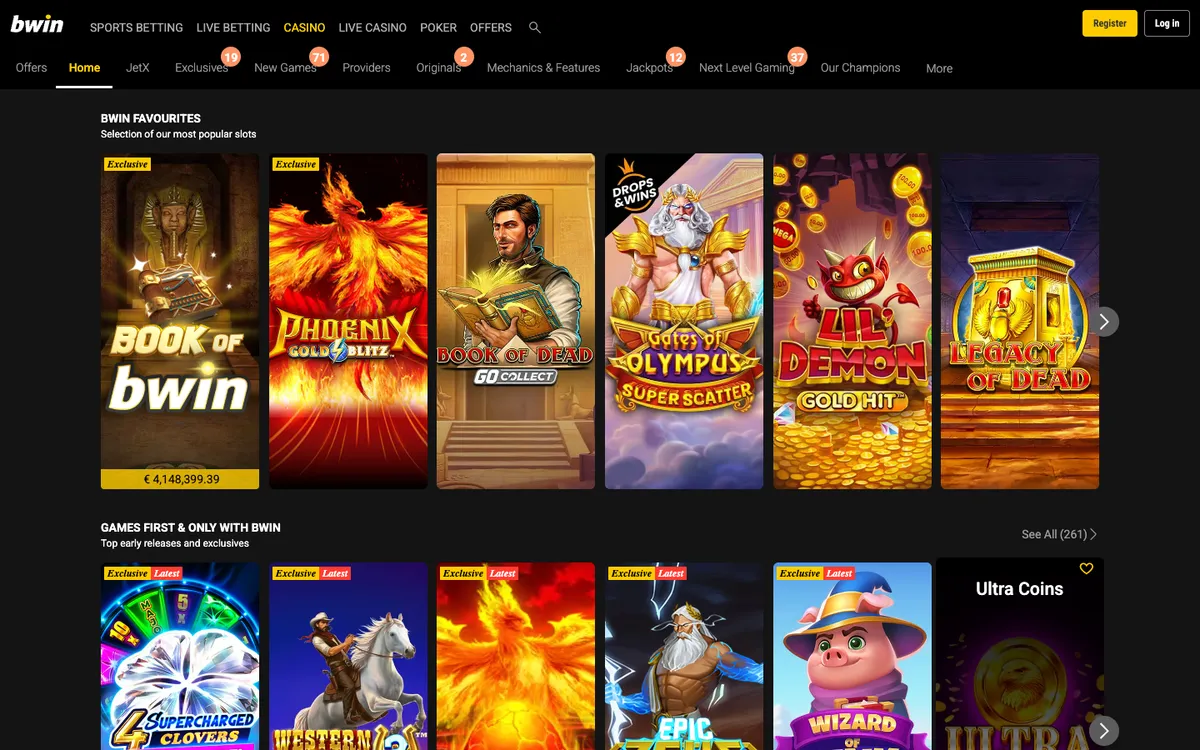1200x750 pixels.
Task: Open the More navigation menu
Action: pyautogui.click(x=939, y=68)
